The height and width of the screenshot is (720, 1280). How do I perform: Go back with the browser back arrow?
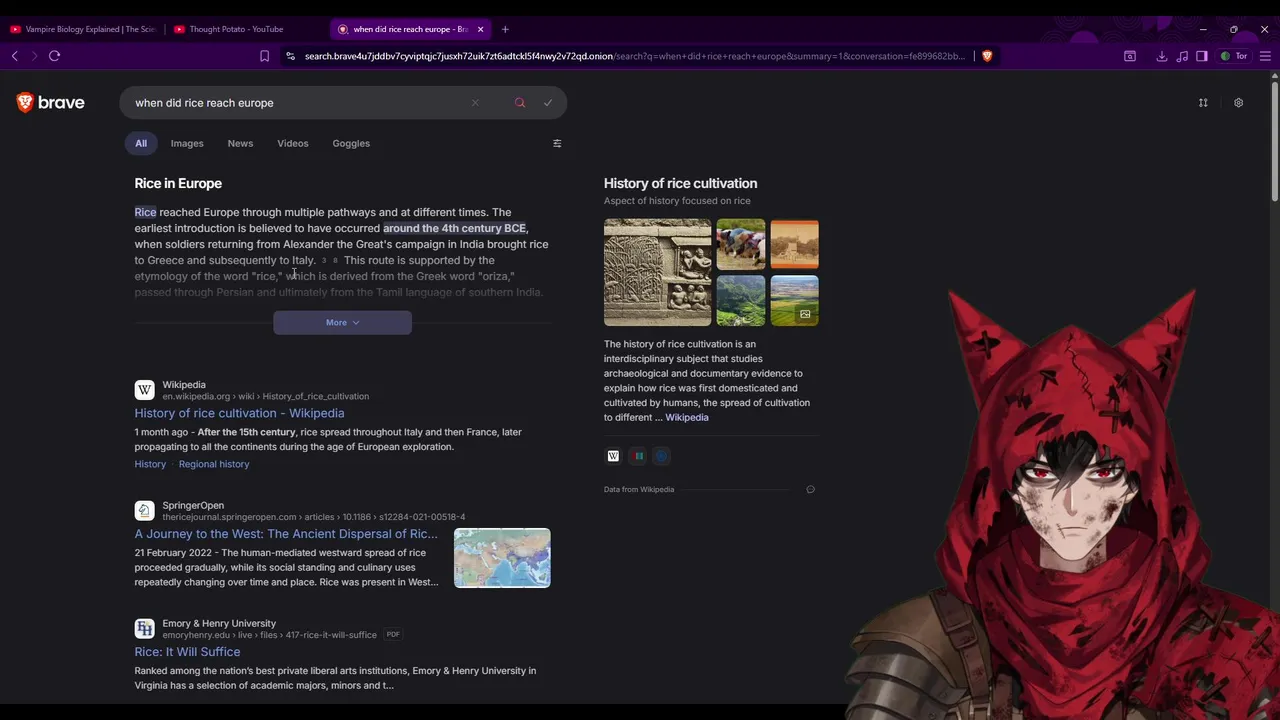(x=15, y=56)
